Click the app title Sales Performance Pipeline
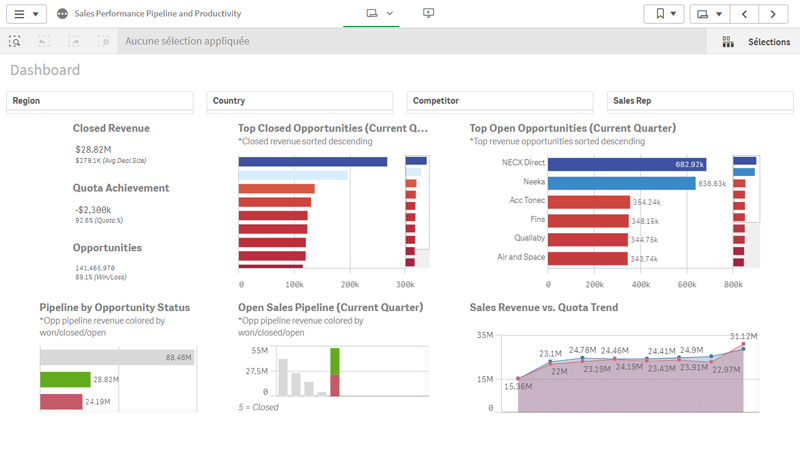 click(x=158, y=14)
